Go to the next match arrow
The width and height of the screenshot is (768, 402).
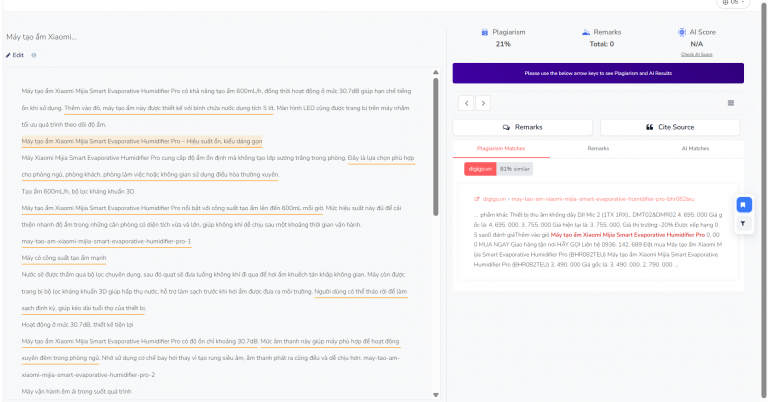483,103
